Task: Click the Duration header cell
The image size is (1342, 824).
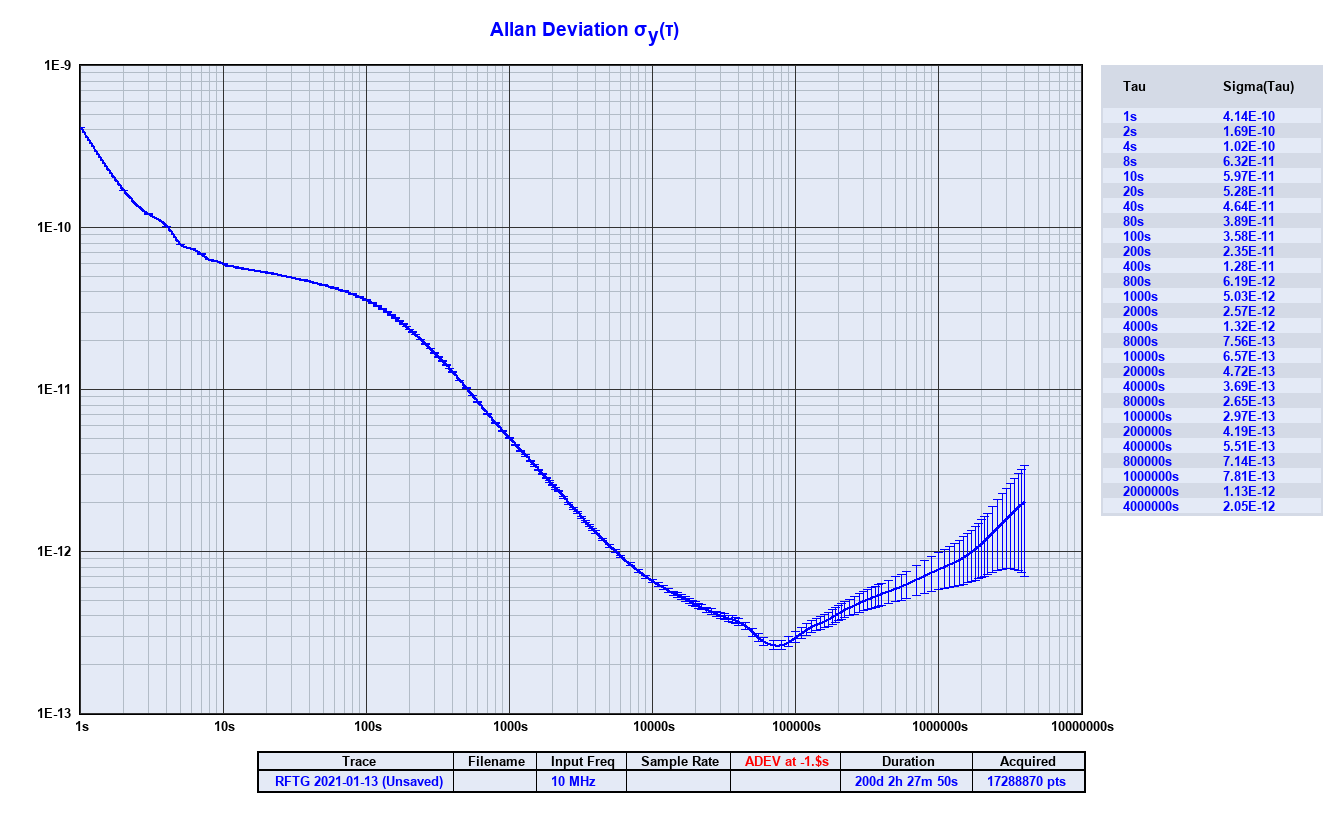Action: (x=908, y=762)
